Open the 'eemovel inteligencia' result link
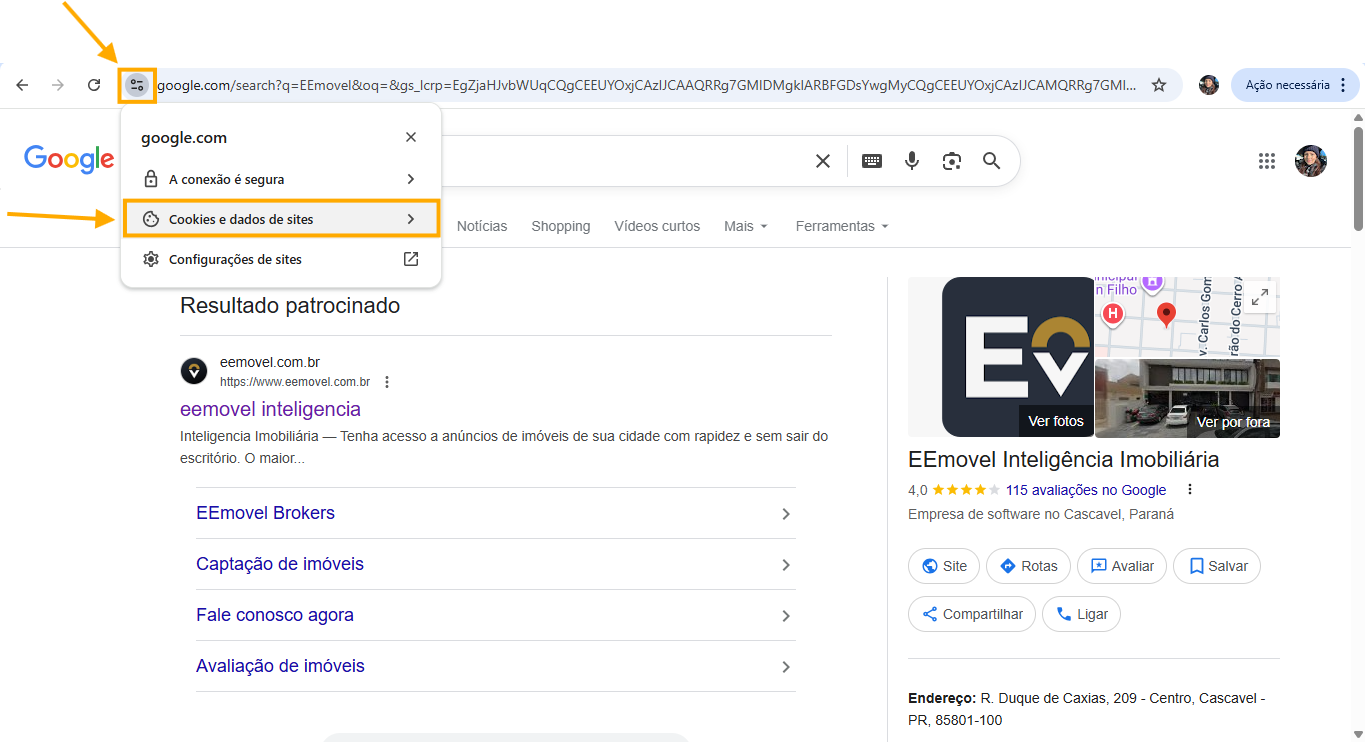The image size is (1365, 742). pyautogui.click(x=270, y=409)
